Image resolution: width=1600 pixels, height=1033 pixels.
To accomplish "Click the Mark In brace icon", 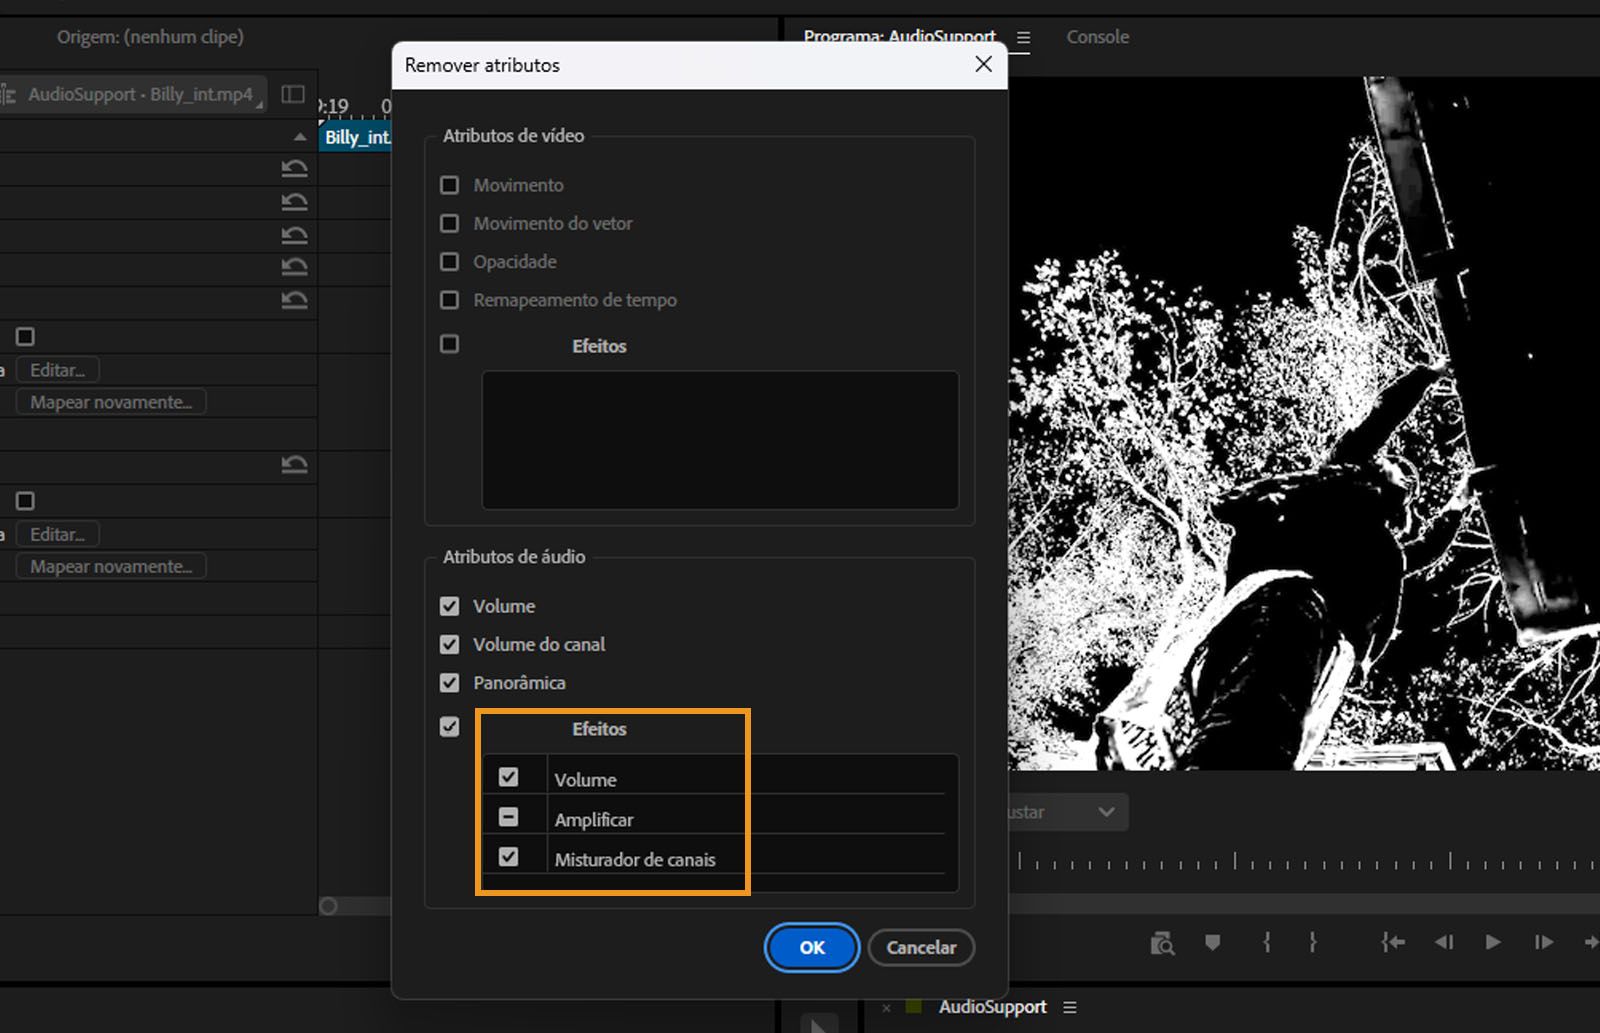I will [x=1266, y=942].
